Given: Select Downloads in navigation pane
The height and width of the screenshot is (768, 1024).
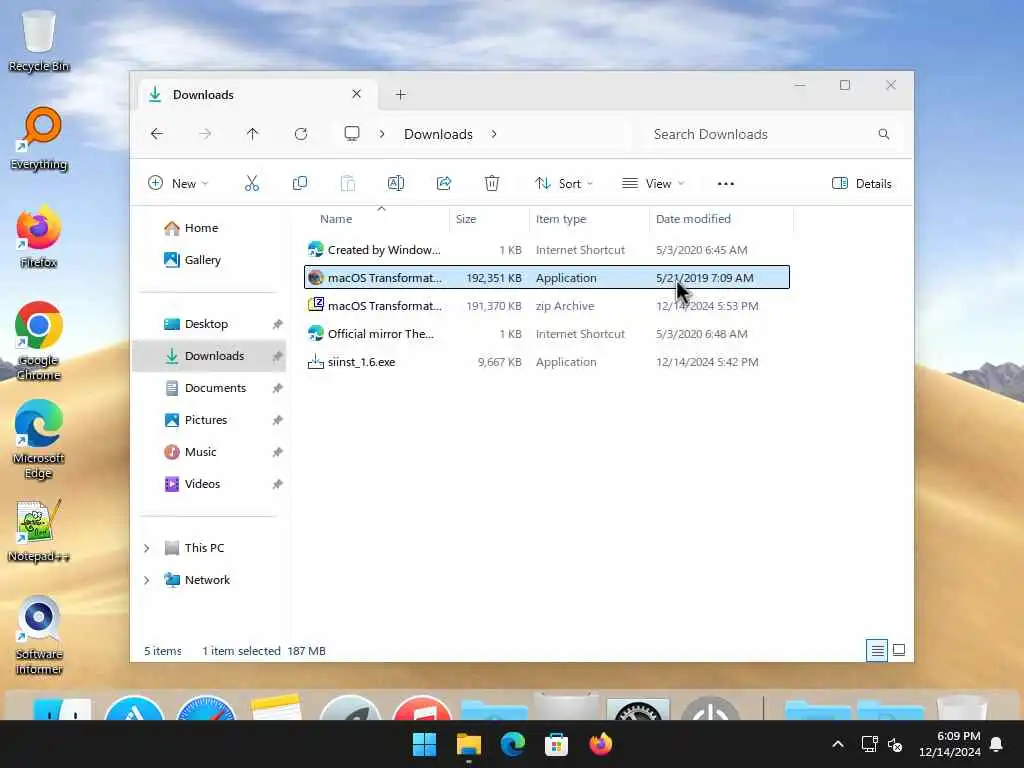Looking at the screenshot, I should tap(210, 356).
